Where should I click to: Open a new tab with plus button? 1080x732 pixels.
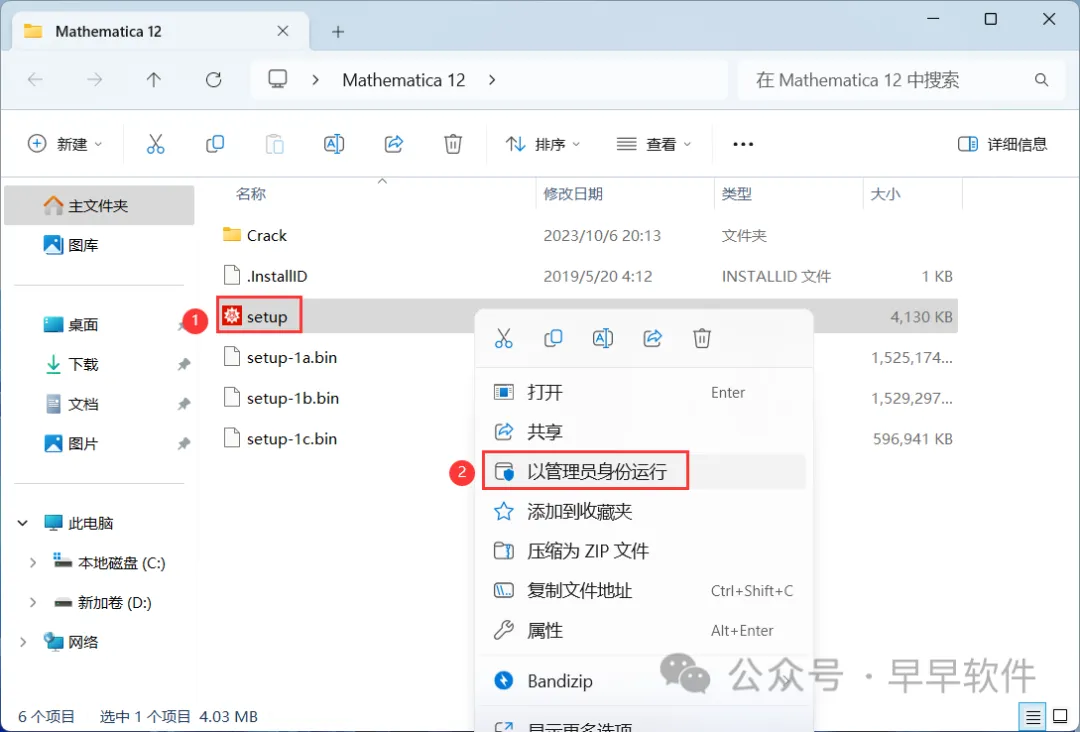click(x=338, y=32)
